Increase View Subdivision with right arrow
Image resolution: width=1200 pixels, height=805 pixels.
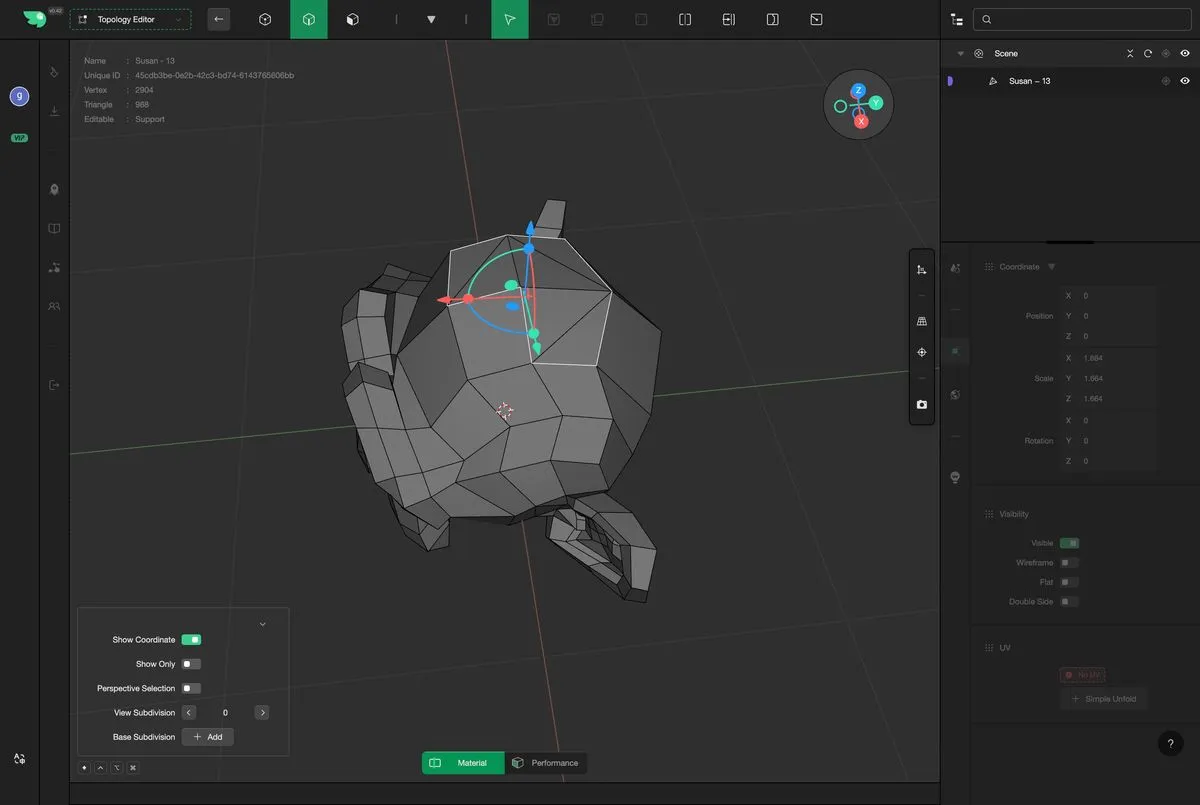pos(262,713)
